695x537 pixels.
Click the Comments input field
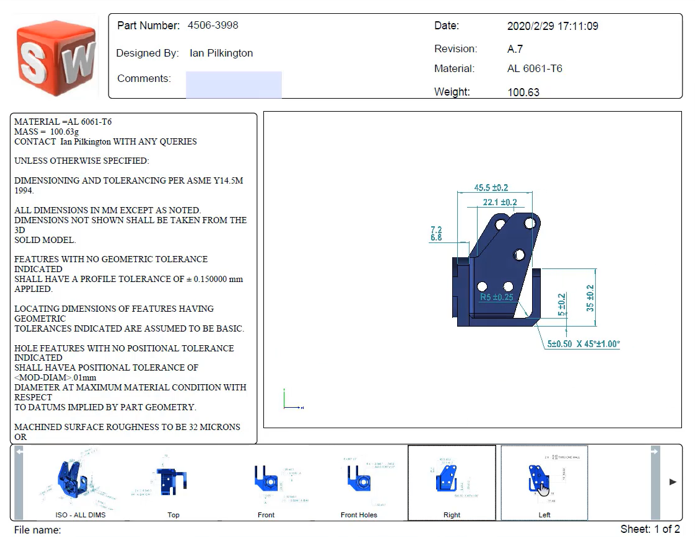click(234, 84)
